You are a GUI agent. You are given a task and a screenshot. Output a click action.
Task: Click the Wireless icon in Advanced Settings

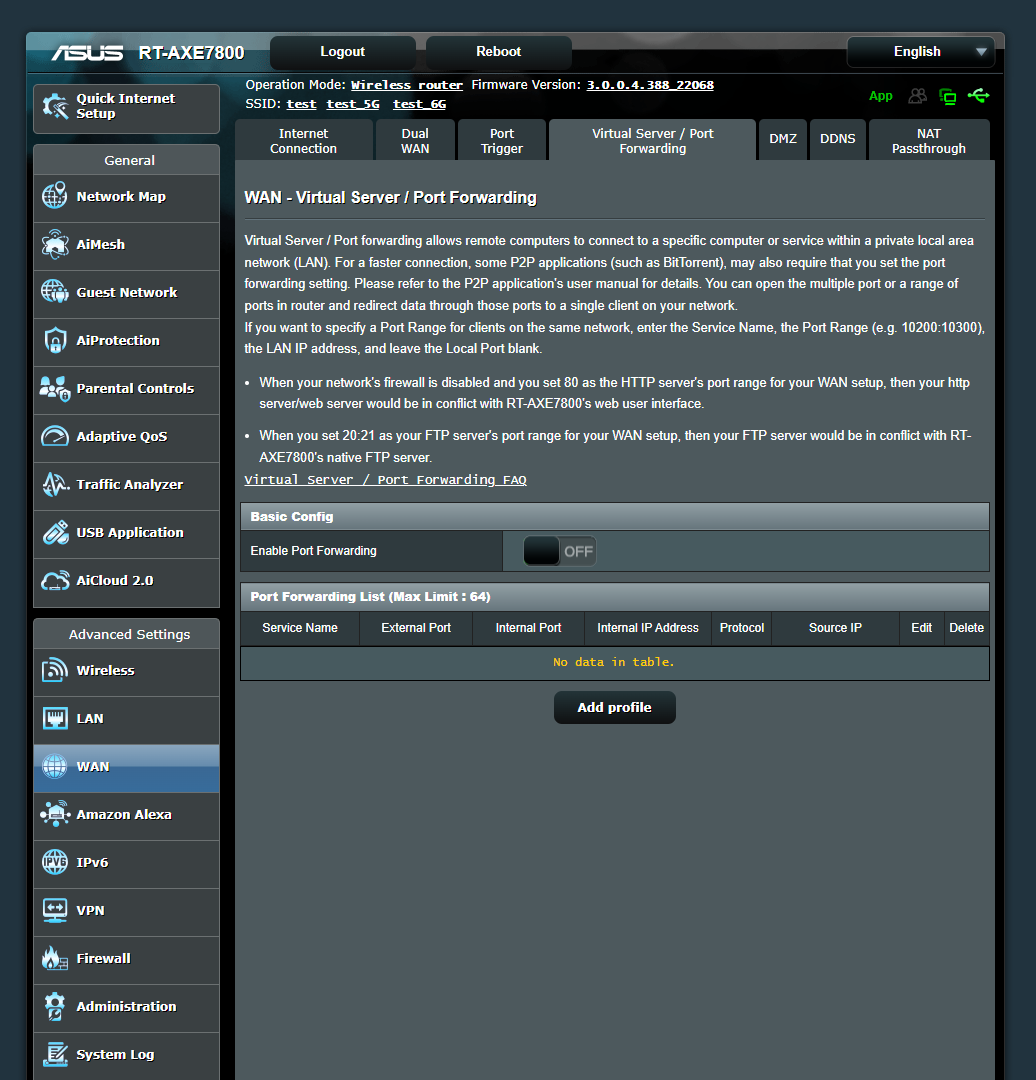[x=55, y=670]
